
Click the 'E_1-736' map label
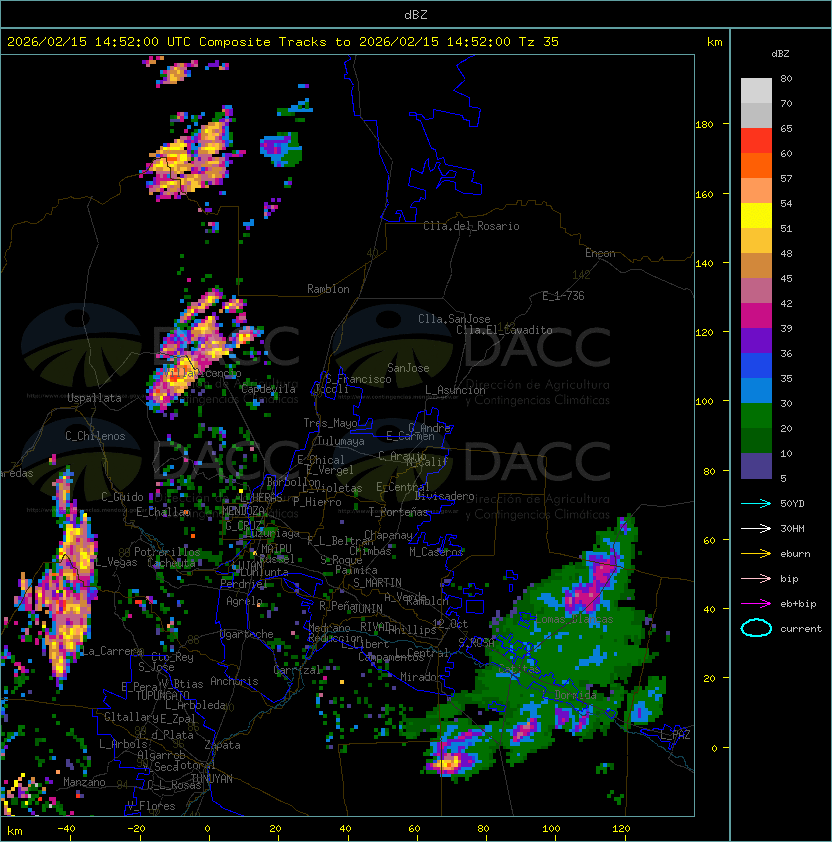563,296
